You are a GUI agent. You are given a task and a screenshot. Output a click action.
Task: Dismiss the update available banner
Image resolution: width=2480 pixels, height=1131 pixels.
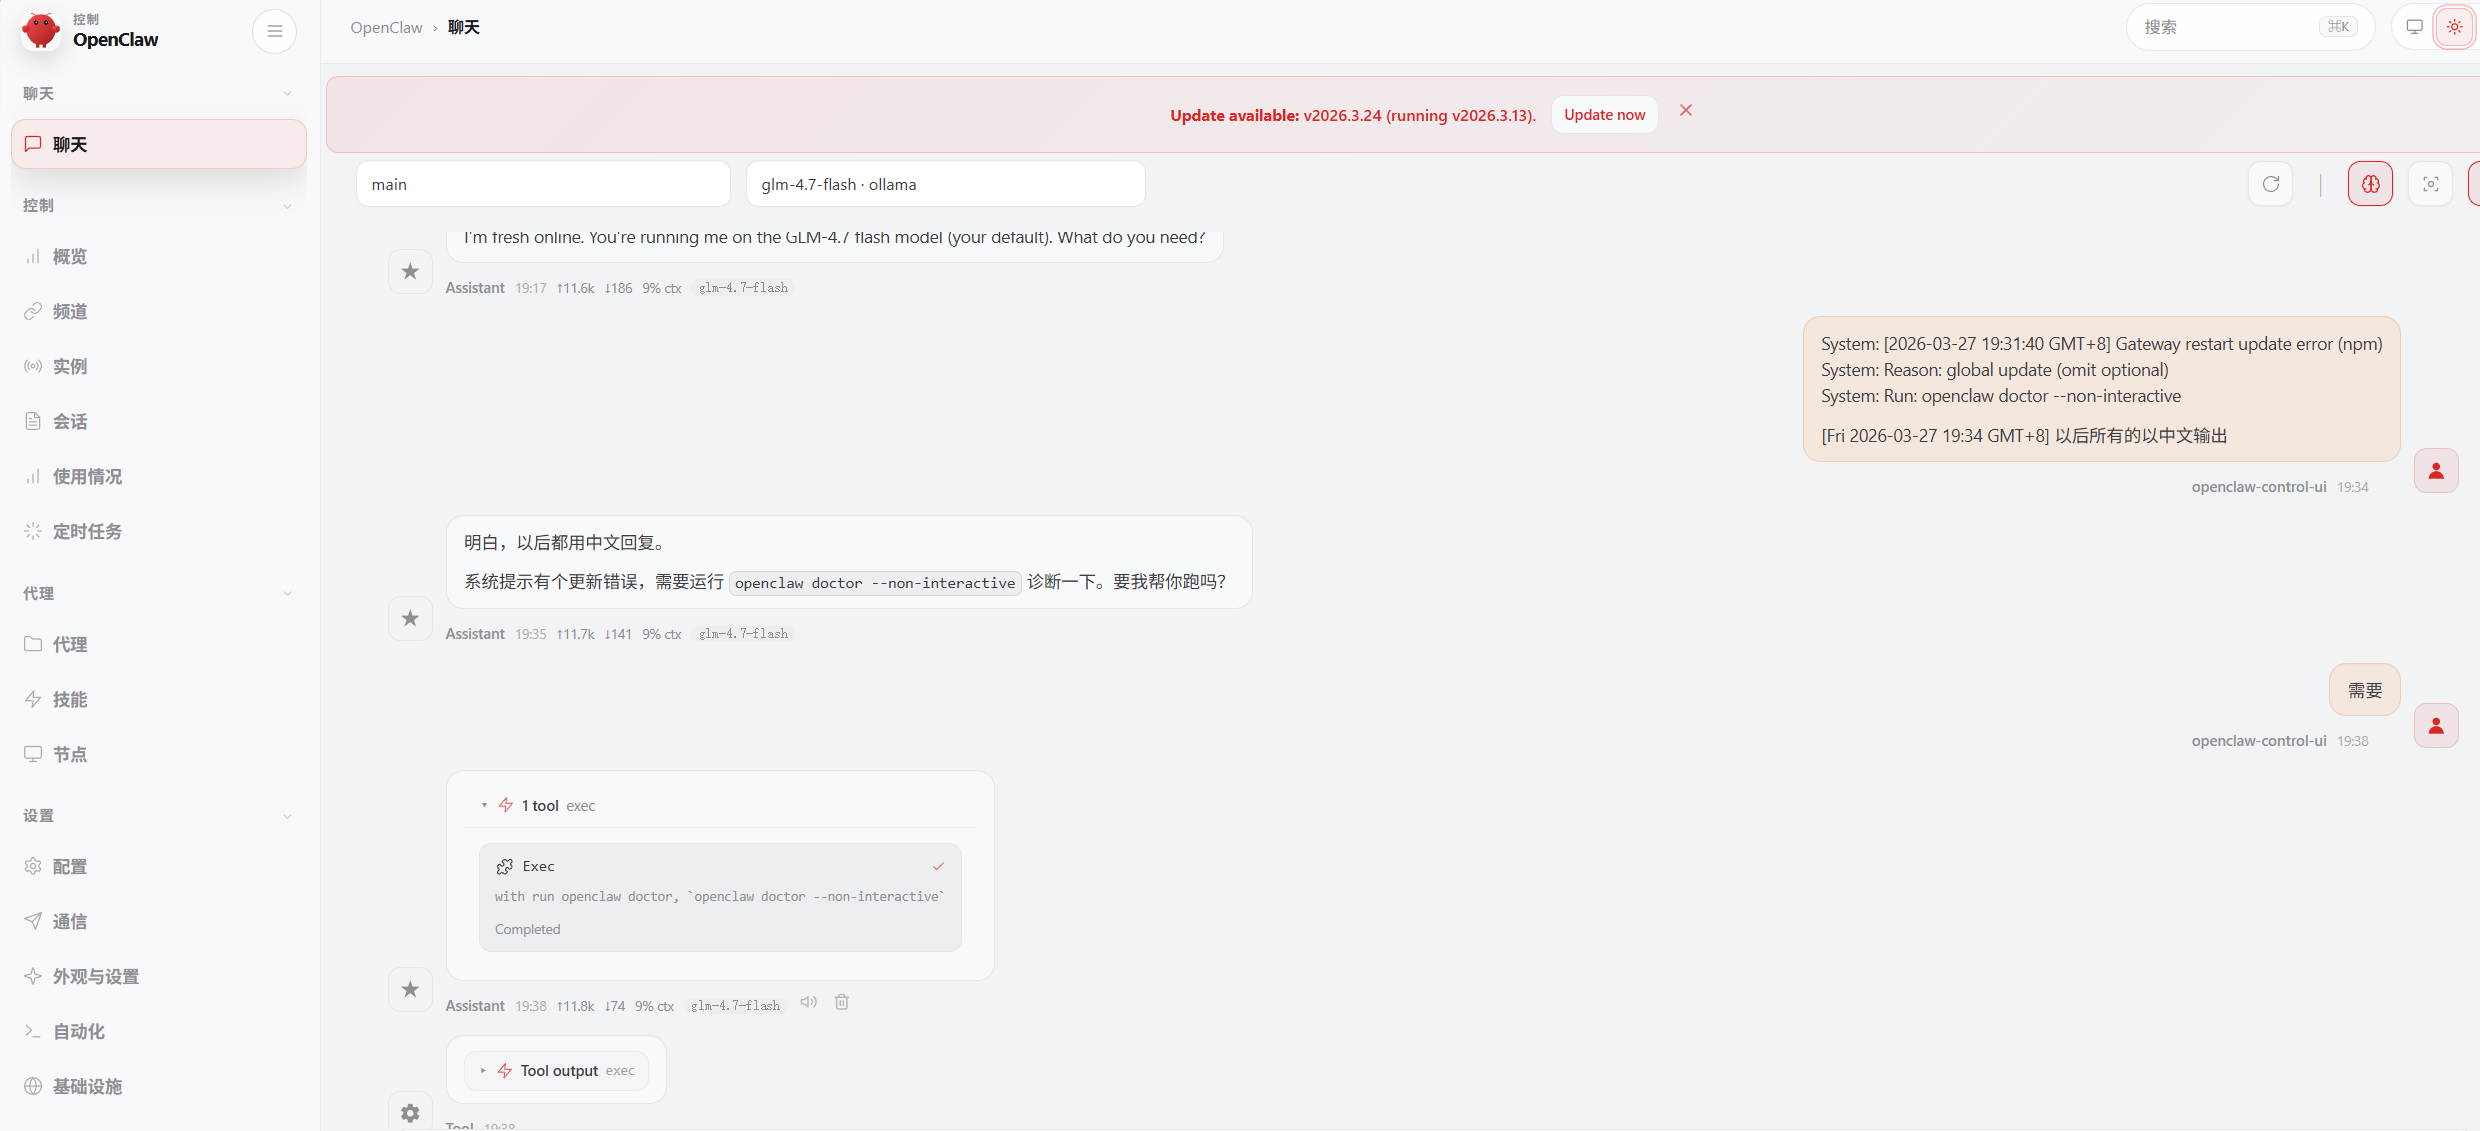click(1686, 111)
